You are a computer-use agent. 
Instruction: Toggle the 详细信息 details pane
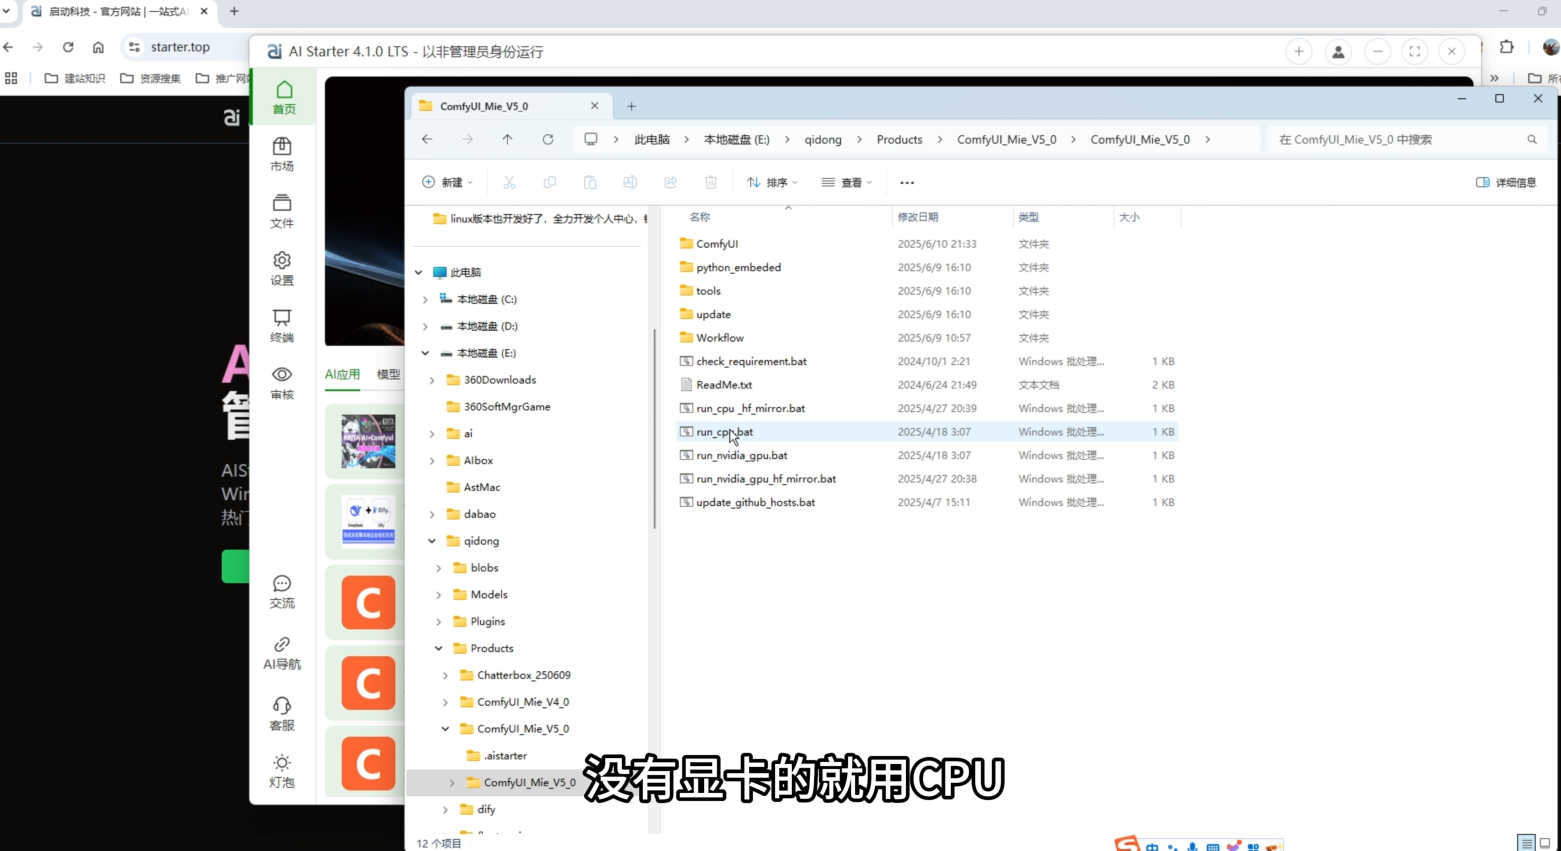coord(1506,182)
